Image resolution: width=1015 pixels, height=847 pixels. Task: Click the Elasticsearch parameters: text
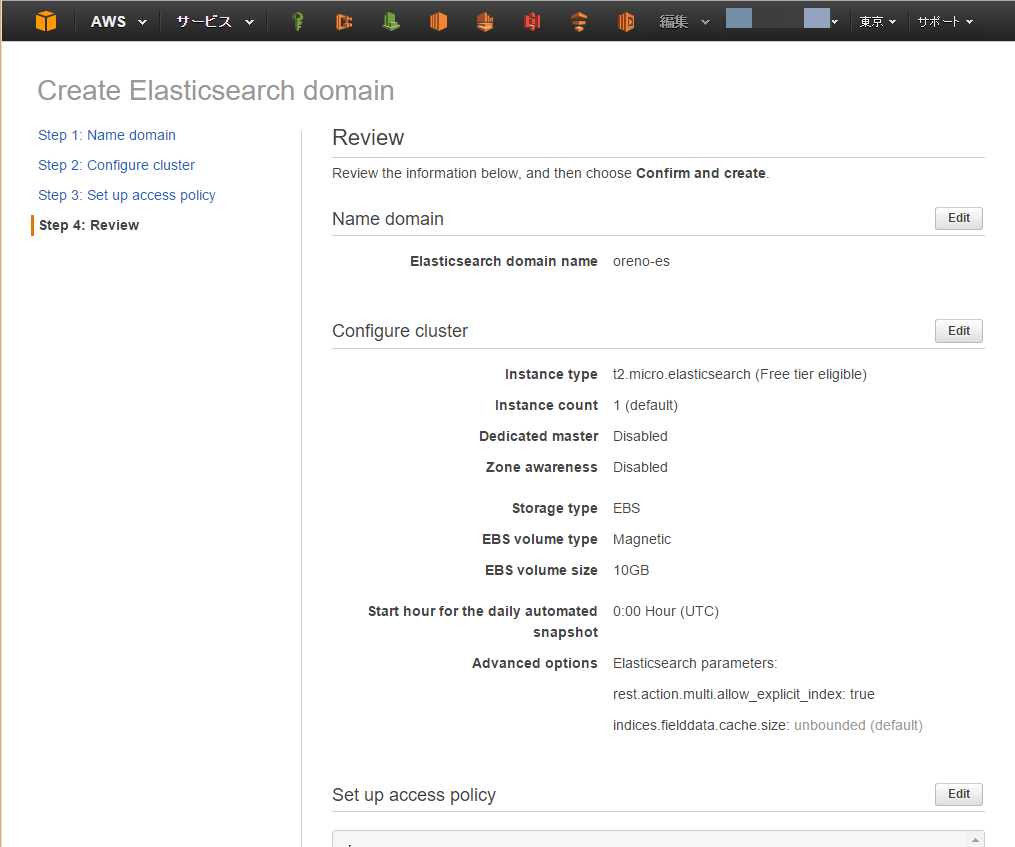coord(695,663)
